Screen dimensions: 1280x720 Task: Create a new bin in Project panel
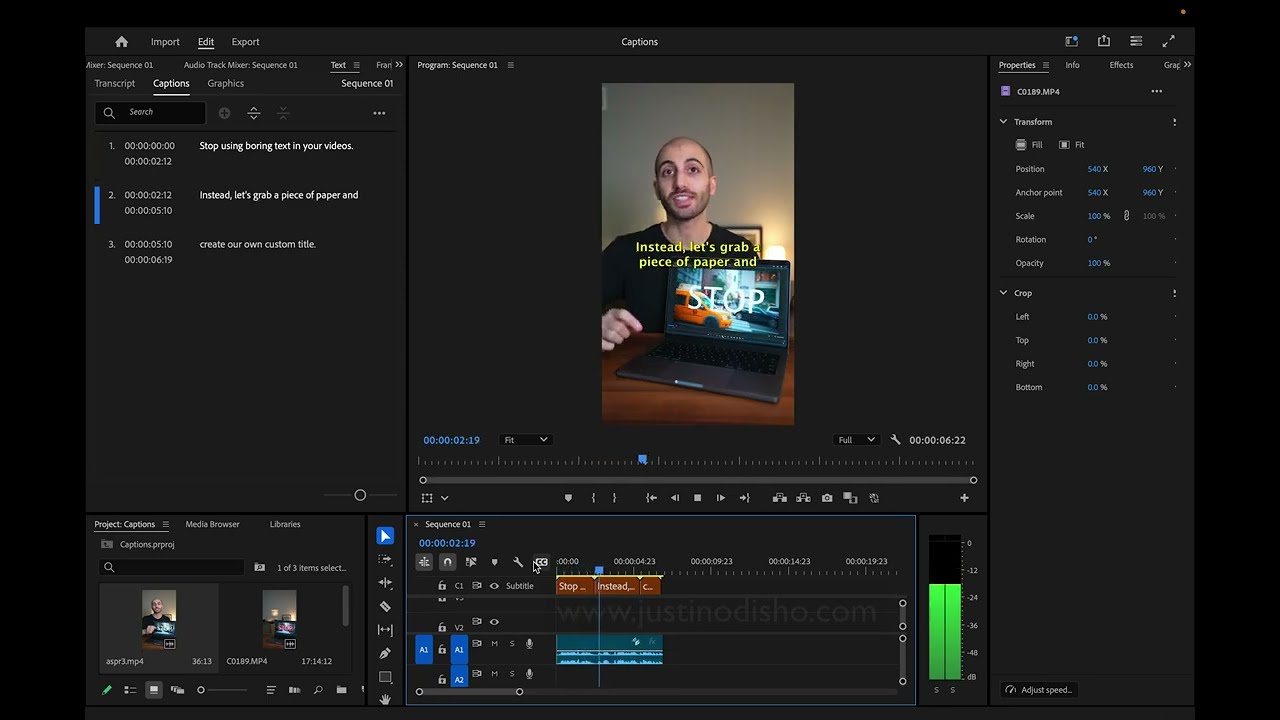tap(341, 690)
